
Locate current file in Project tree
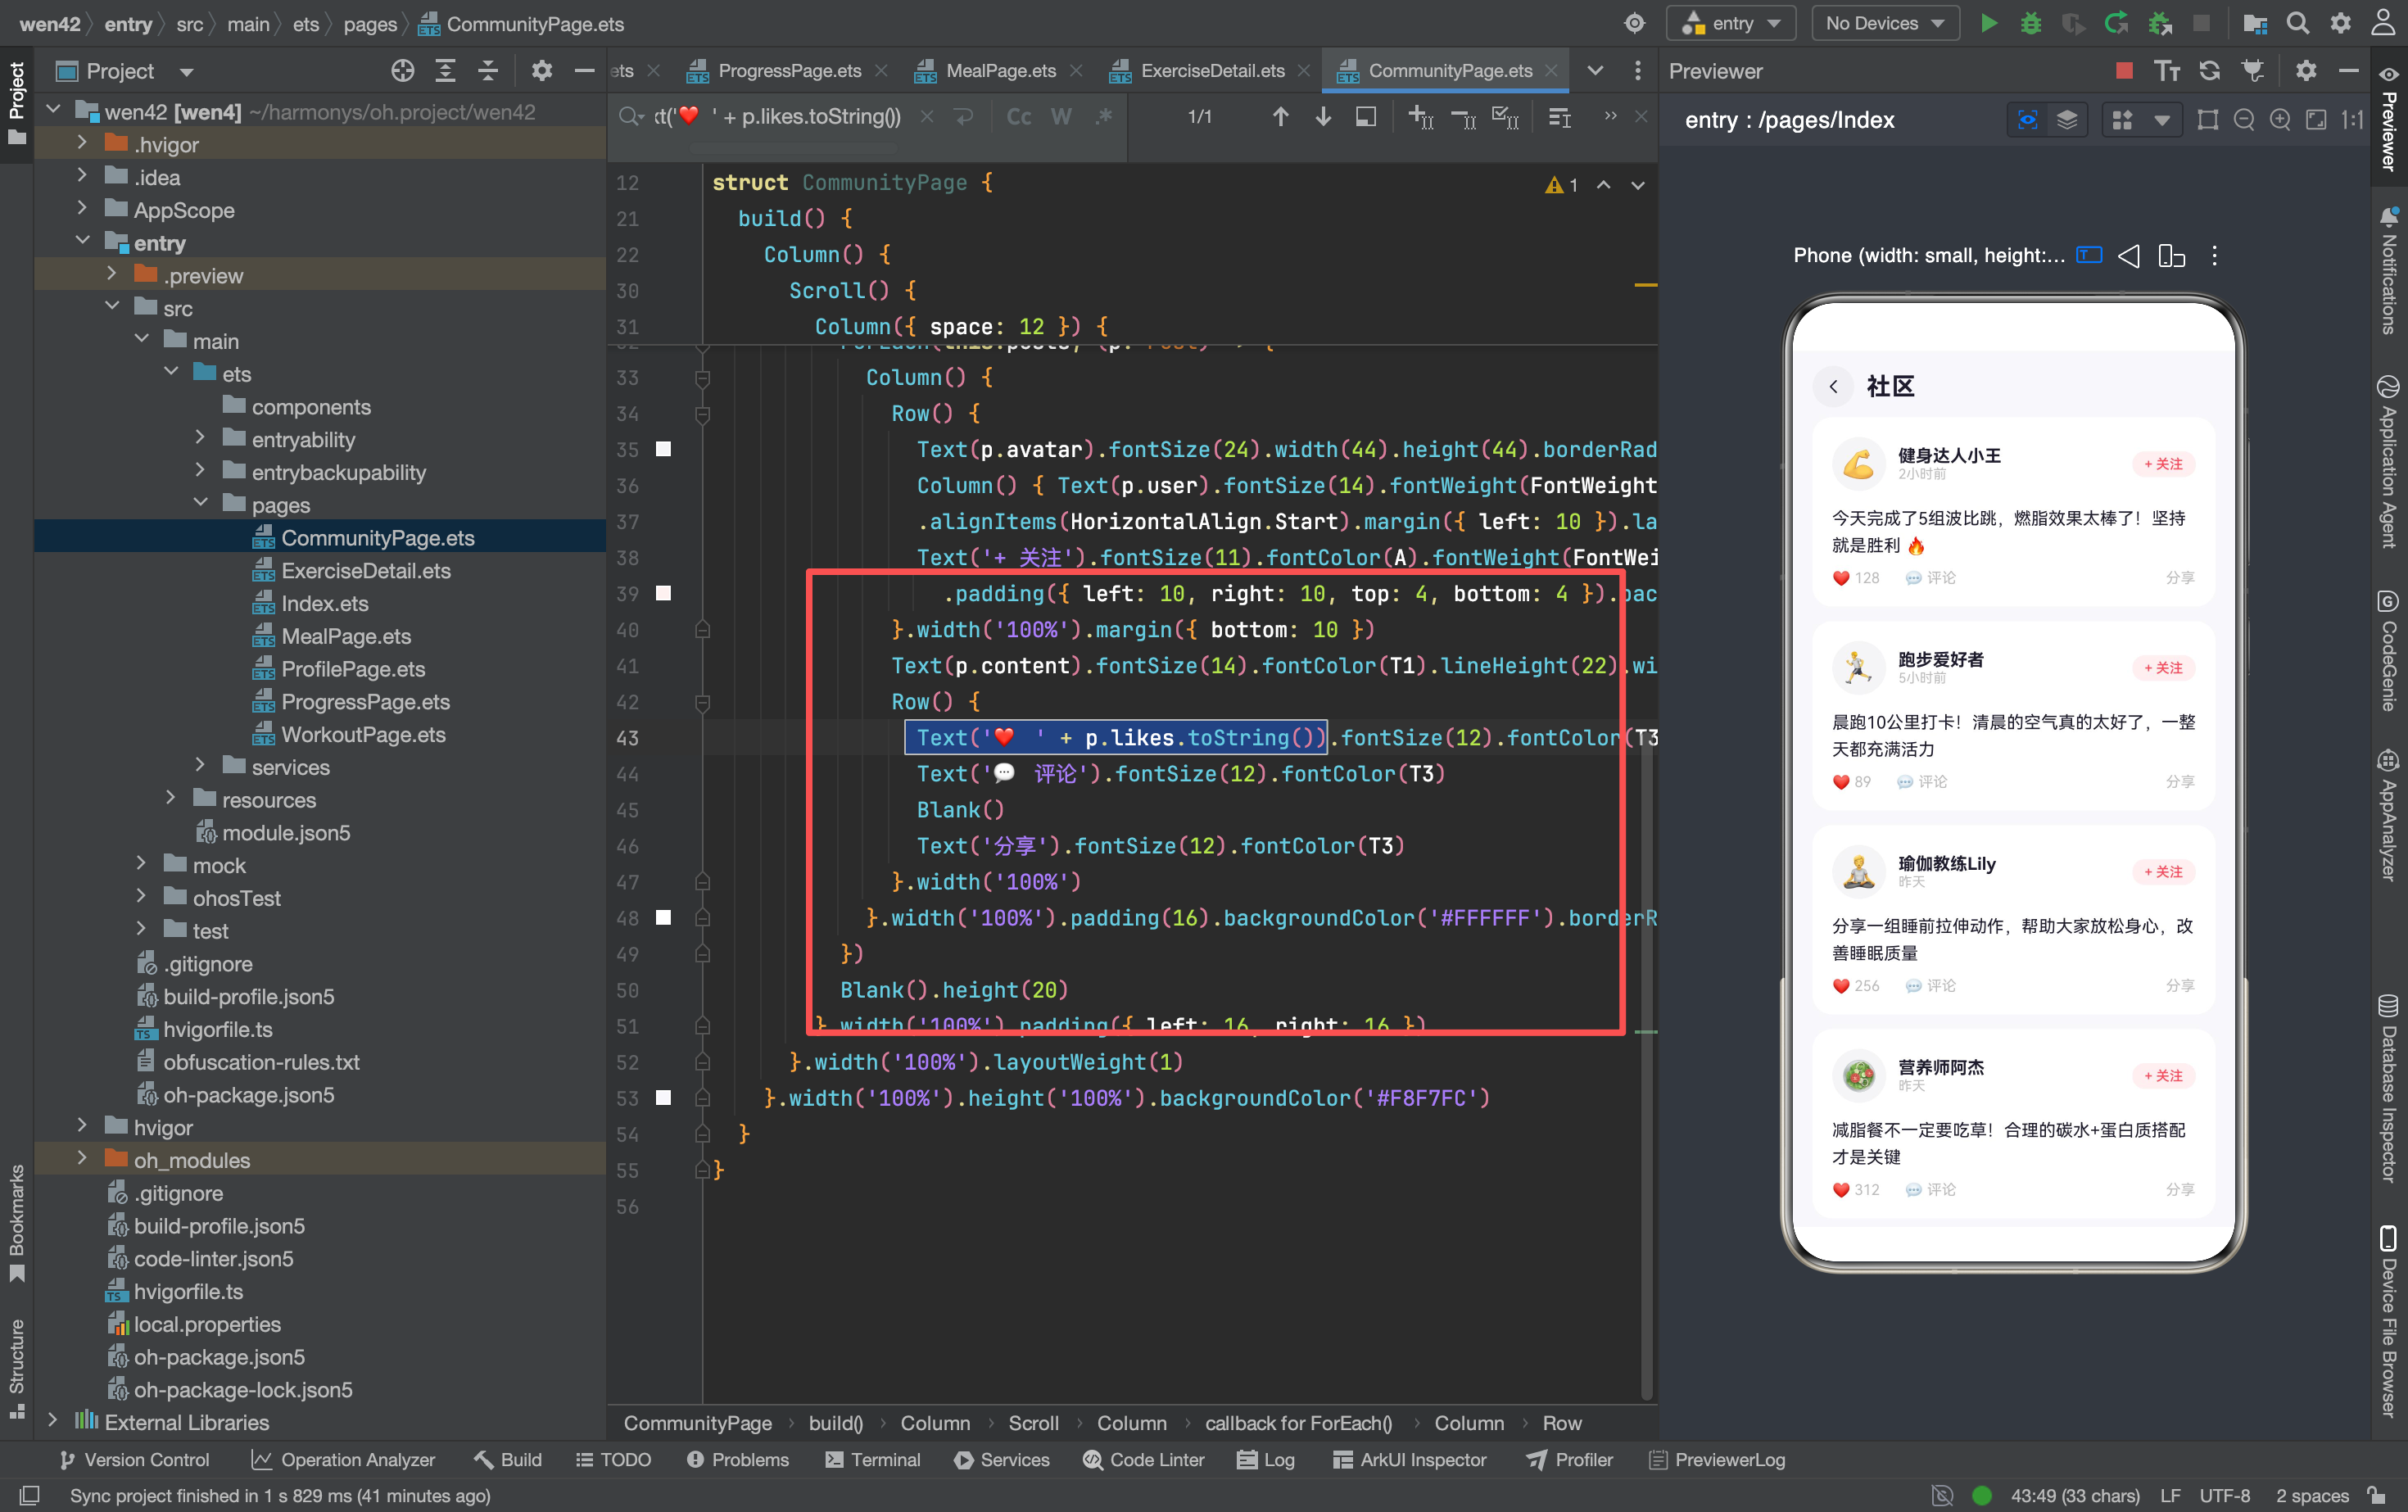click(x=402, y=71)
